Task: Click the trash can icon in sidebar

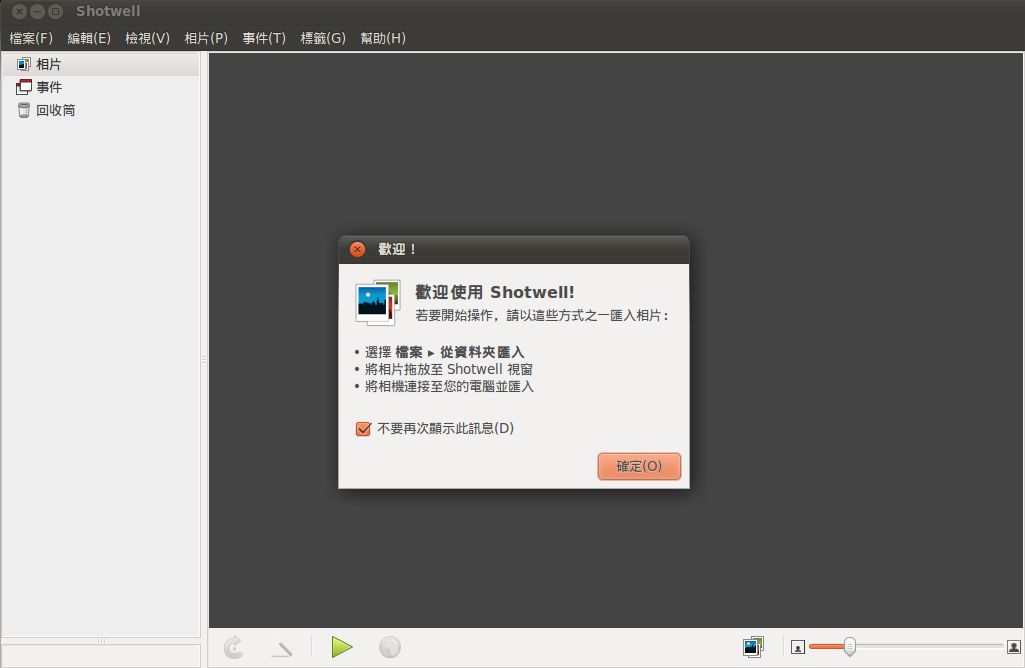Action: point(24,110)
